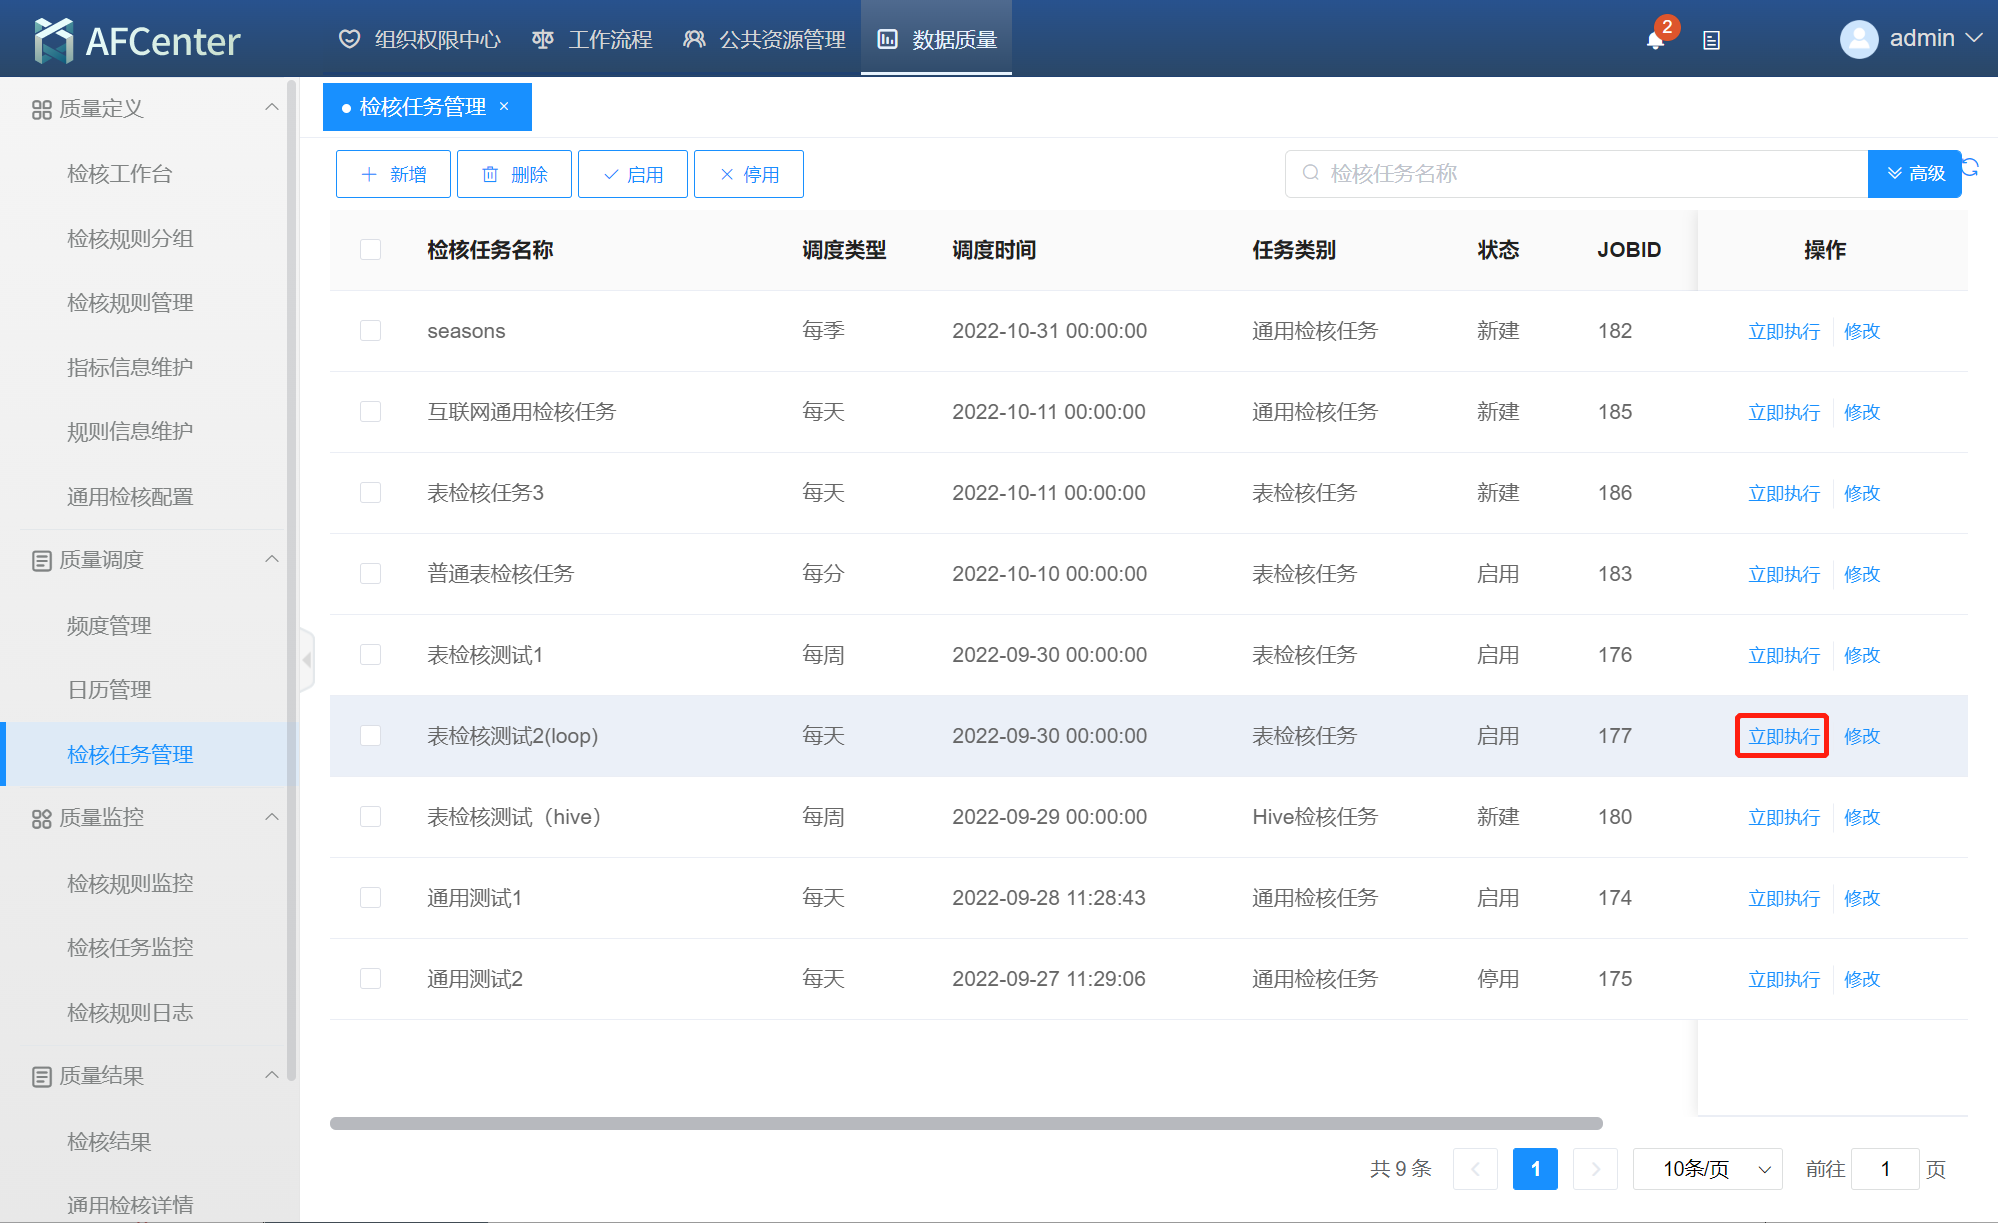Image resolution: width=1998 pixels, height=1223 pixels.
Task: Collapse the sidebar using the arrow handle
Action: [x=307, y=659]
